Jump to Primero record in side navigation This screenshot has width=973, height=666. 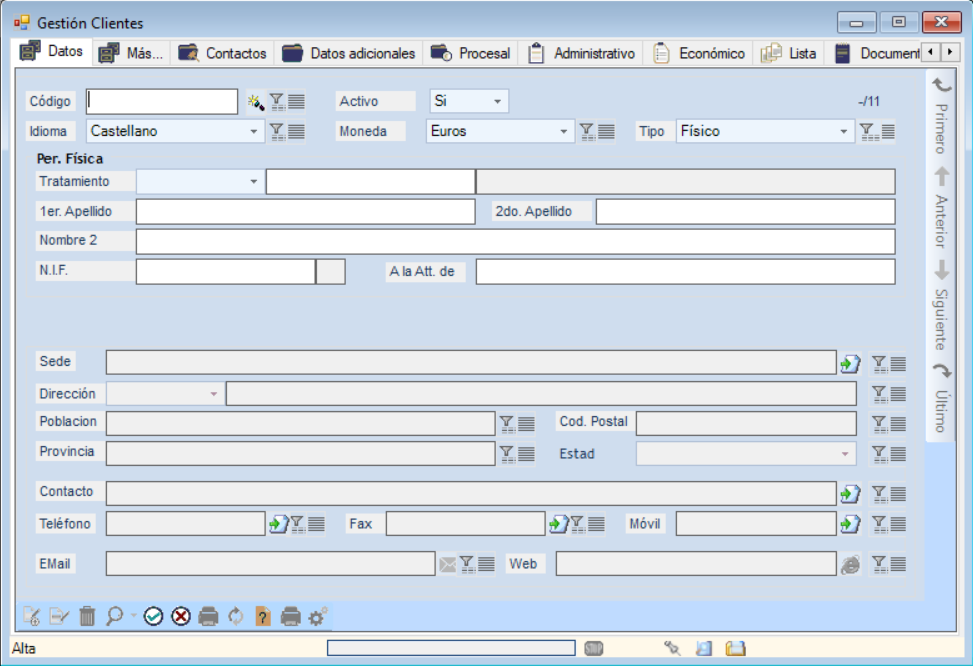tap(940, 115)
